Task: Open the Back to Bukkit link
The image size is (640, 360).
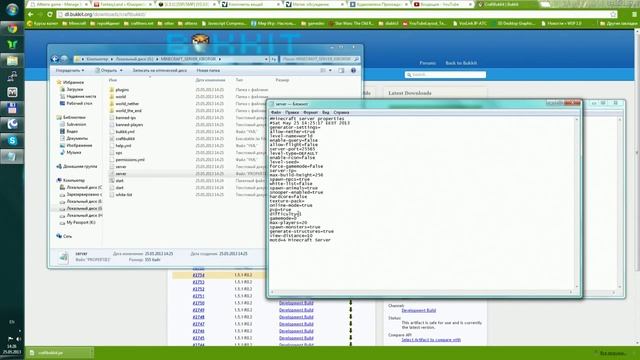Action: coord(461,63)
